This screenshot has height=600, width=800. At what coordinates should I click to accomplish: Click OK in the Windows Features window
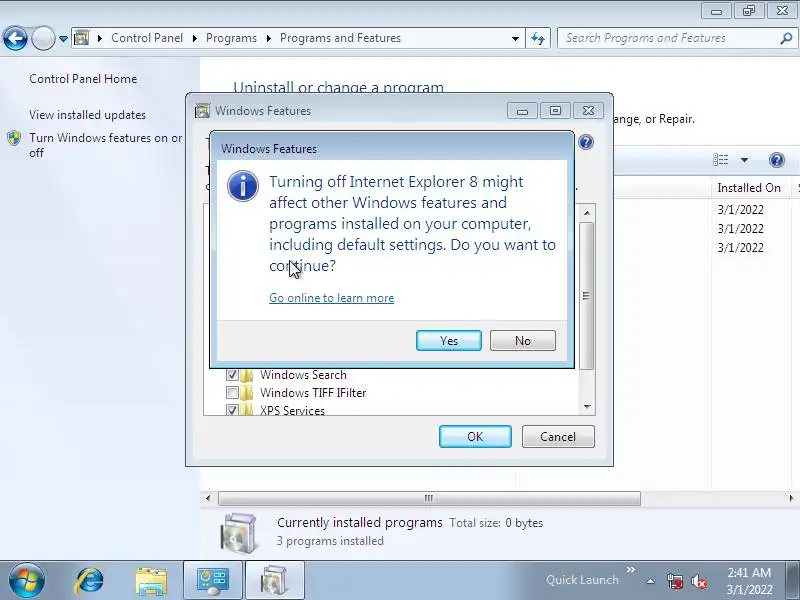click(x=475, y=437)
